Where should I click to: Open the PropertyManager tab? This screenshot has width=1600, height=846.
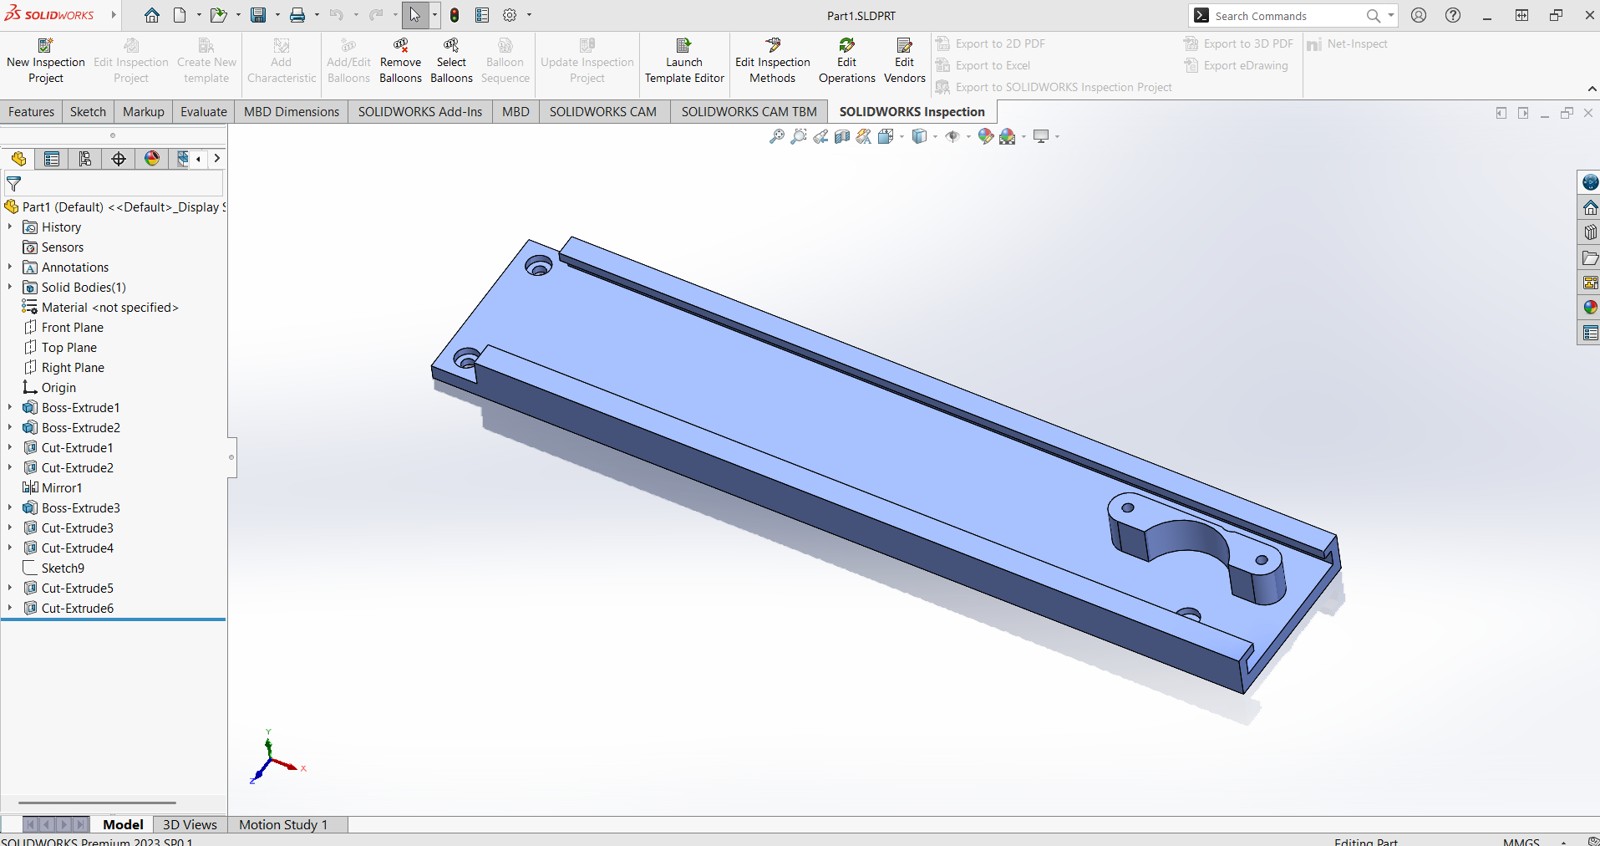[51, 158]
